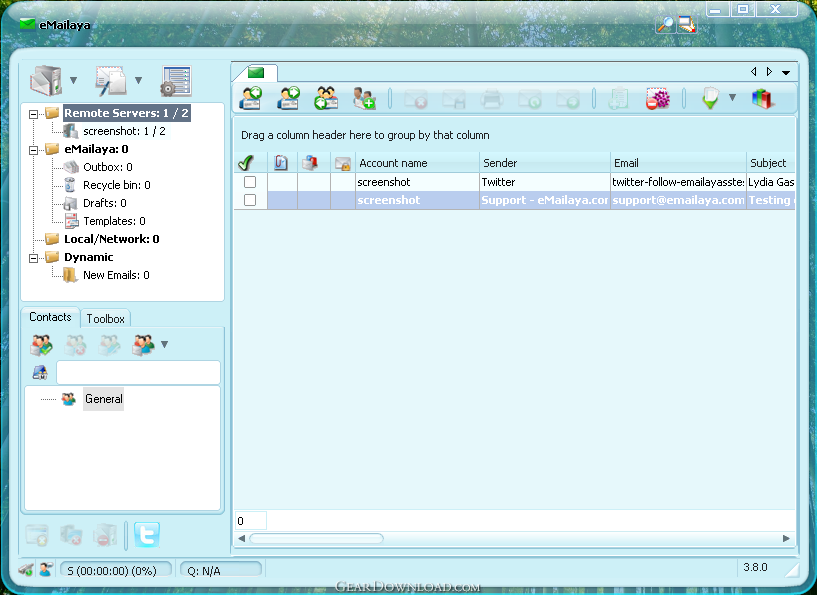The height and width of the screenshot is (595, 817).
Task: Click the contacts icon with green checkmark
Action: [x=42, y=345]
